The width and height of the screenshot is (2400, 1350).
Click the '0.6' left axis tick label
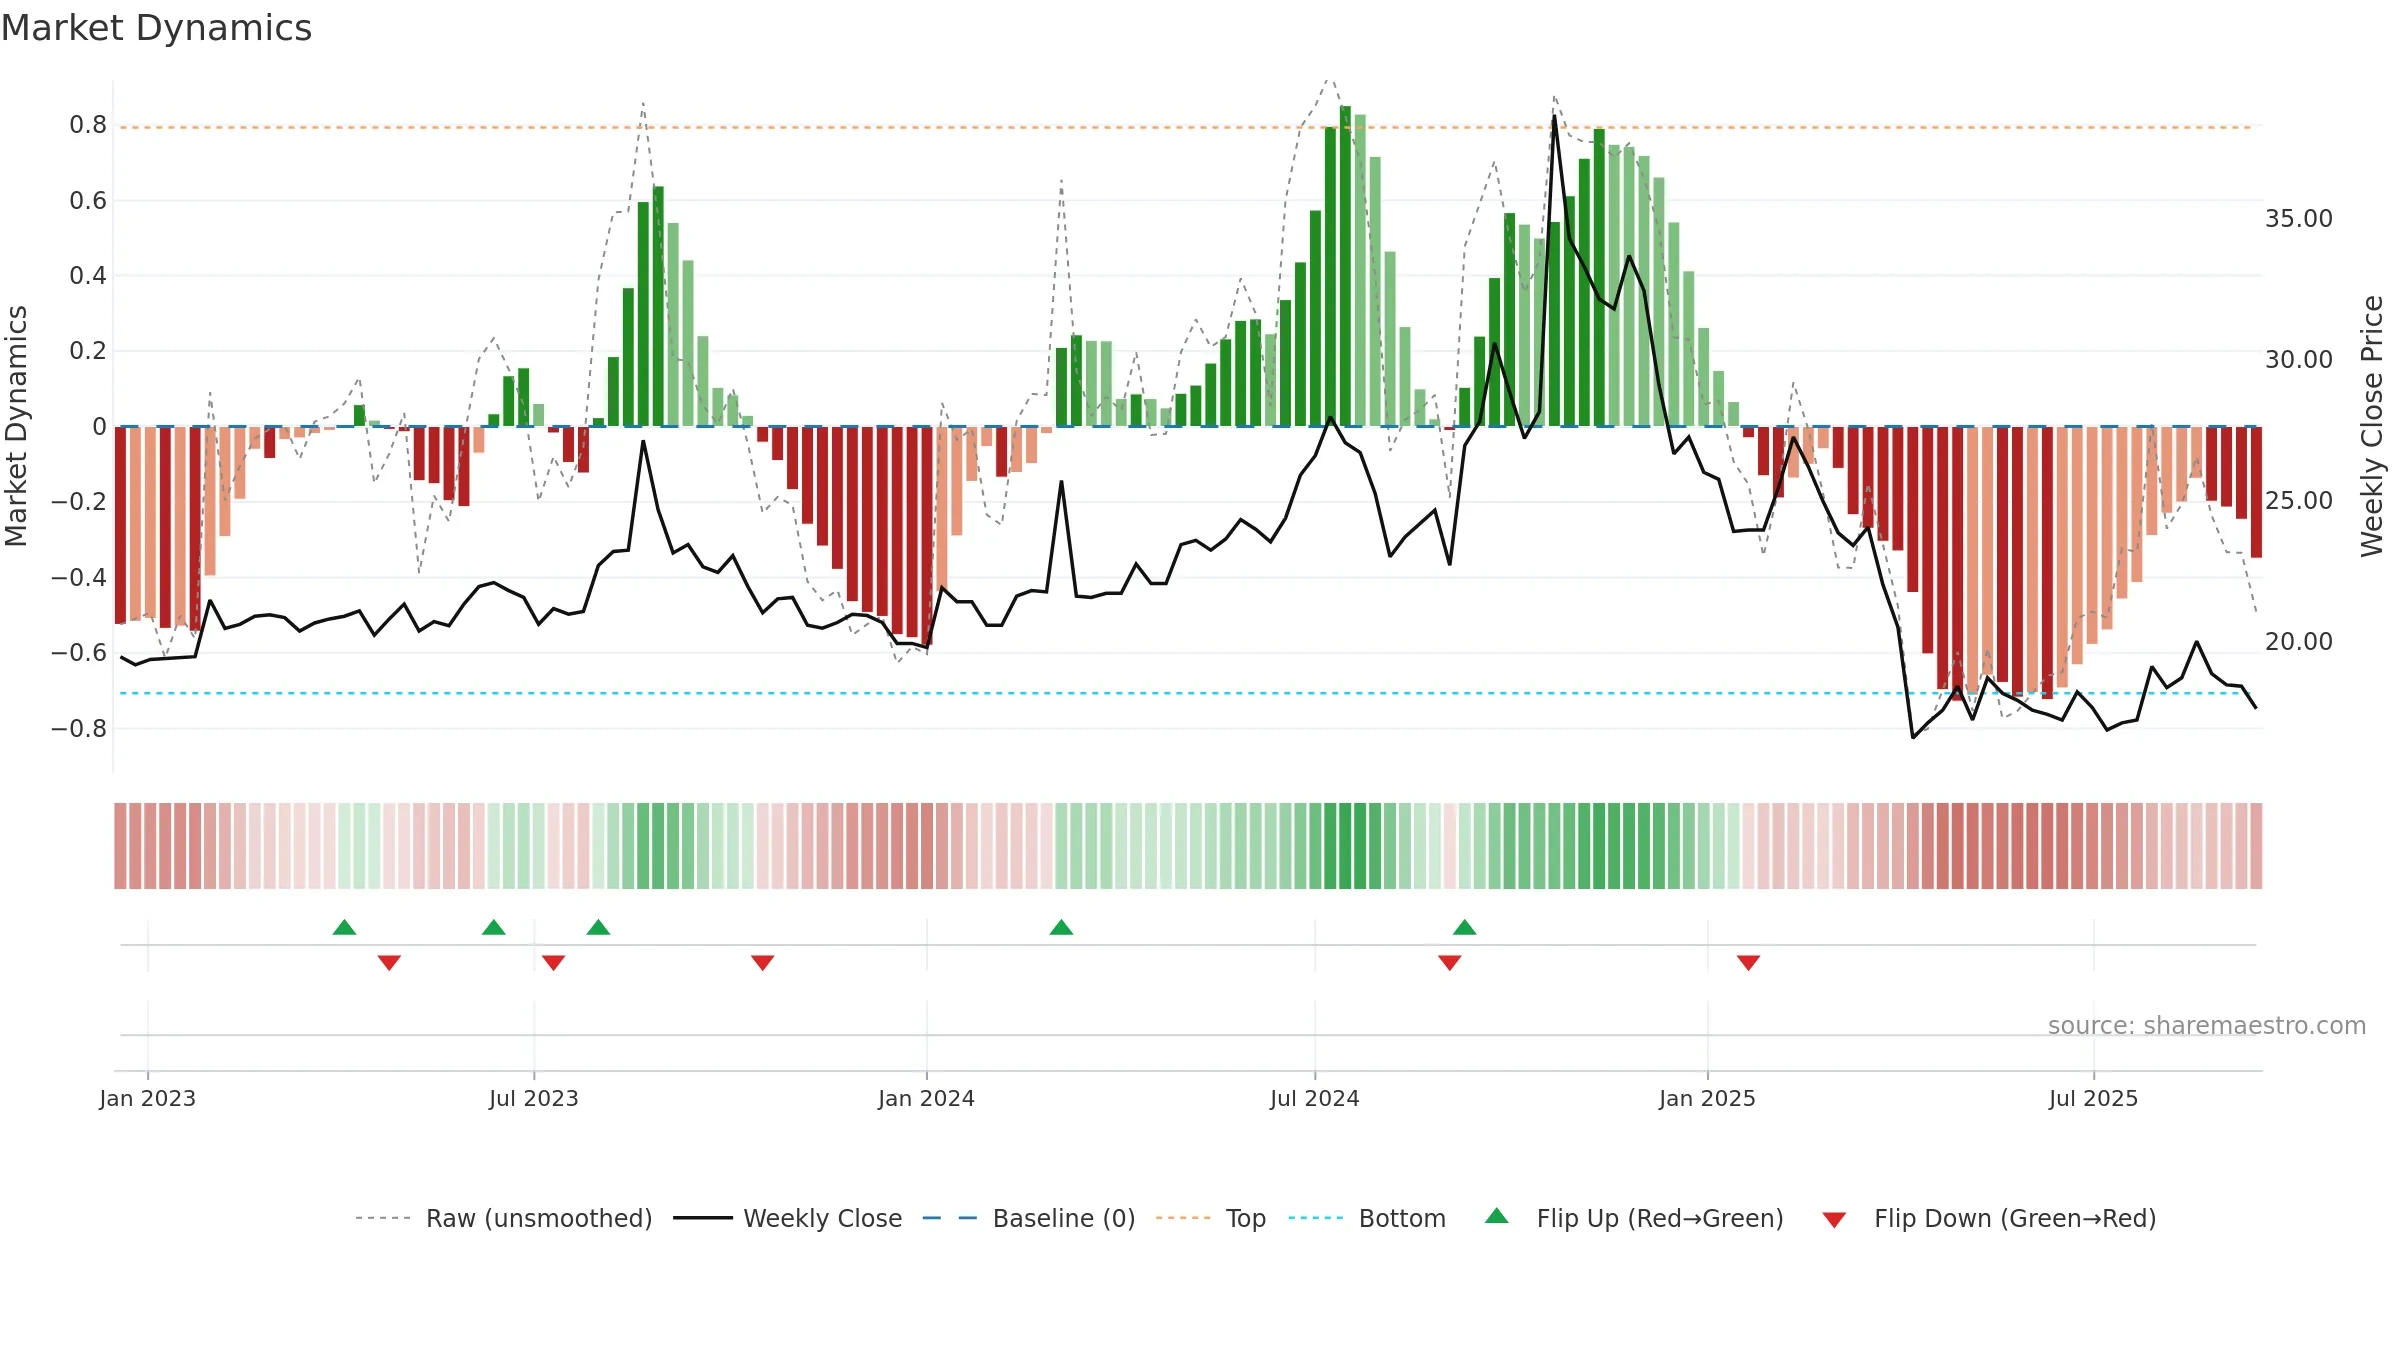click(88, 201)
